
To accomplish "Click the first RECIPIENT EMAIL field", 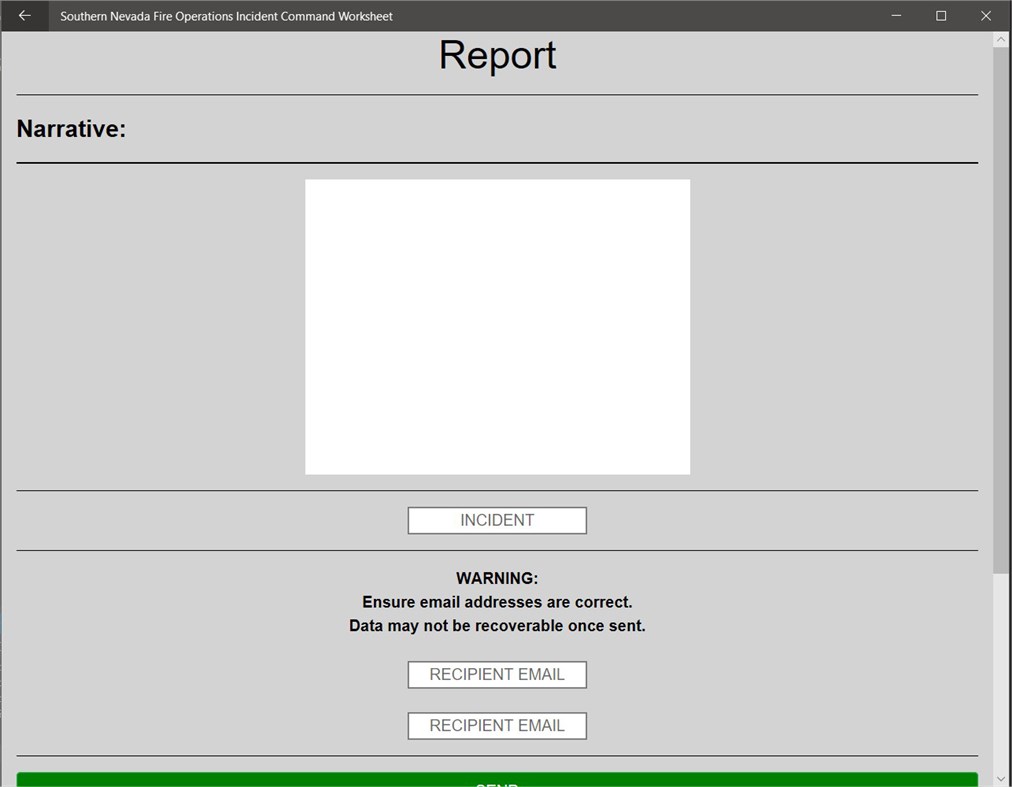I will point(497,674).
